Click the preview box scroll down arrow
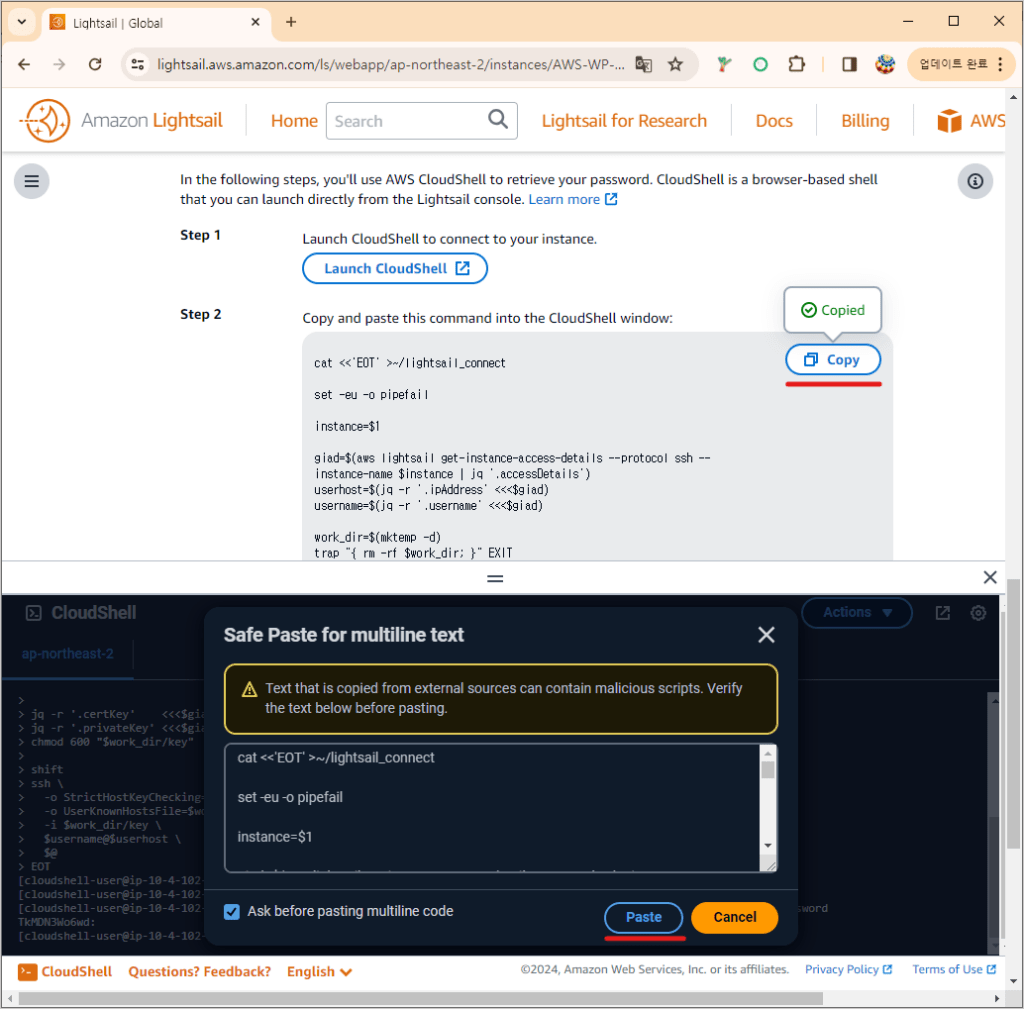The height and width of the screenshot is (1009, 1024). click(768, 845)
